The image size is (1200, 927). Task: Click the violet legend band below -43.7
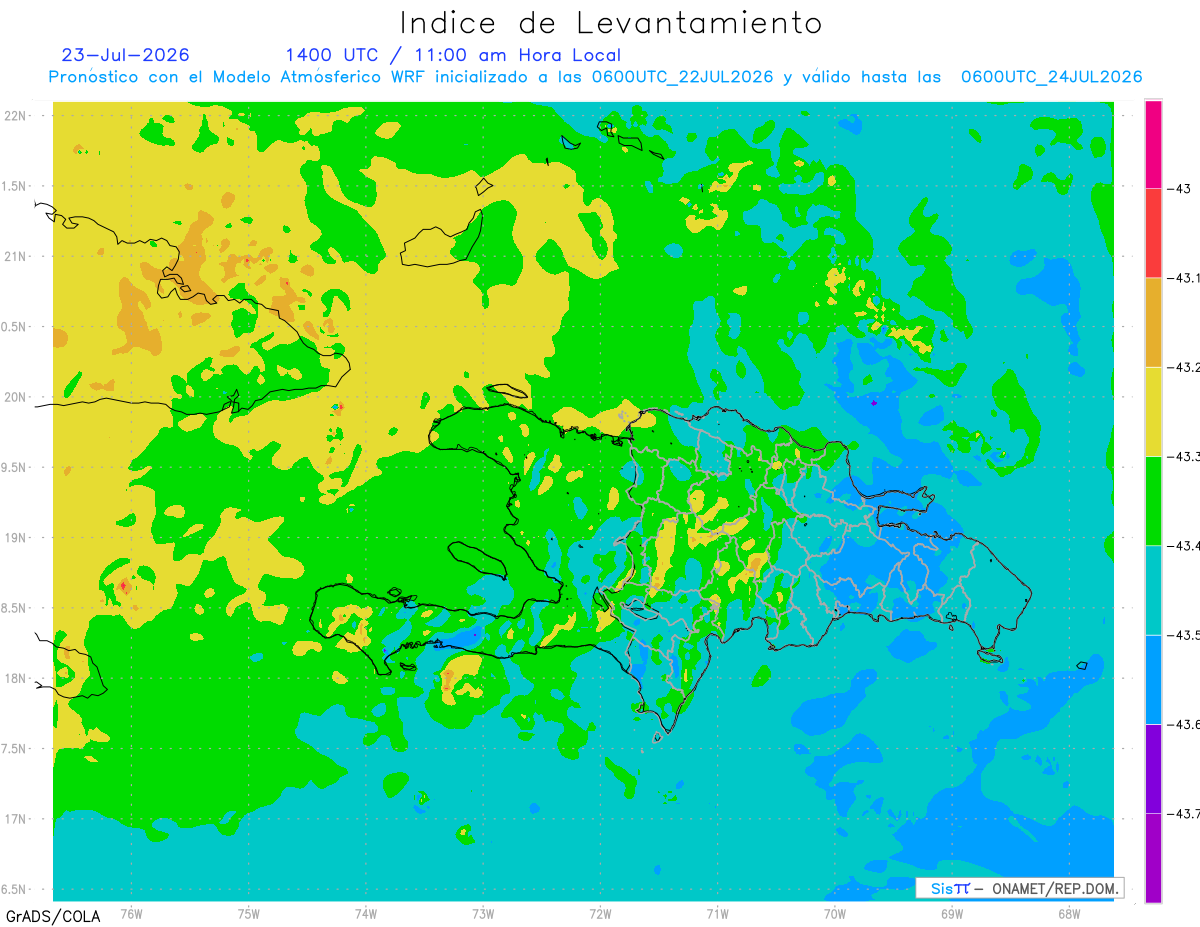1153,857
